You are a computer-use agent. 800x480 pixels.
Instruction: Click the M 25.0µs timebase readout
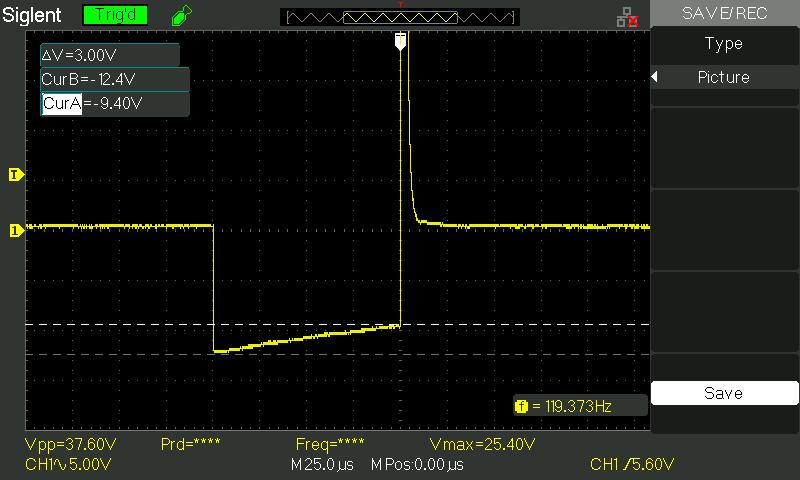(324, 465)
